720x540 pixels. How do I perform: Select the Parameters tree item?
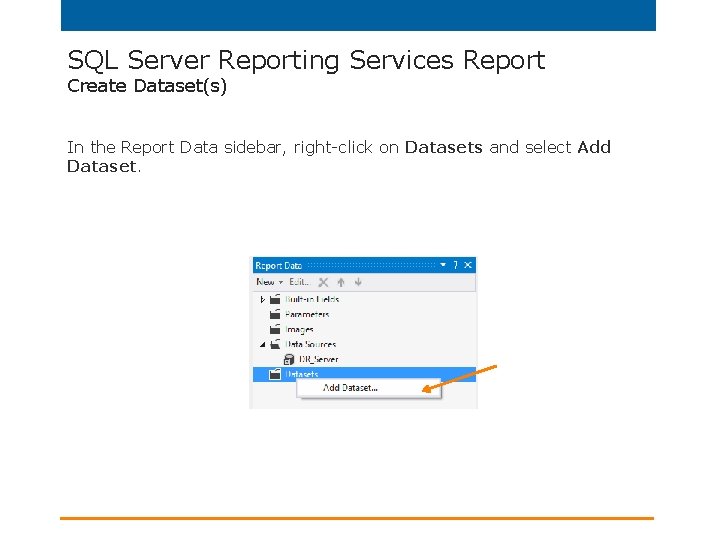[307, 314]
